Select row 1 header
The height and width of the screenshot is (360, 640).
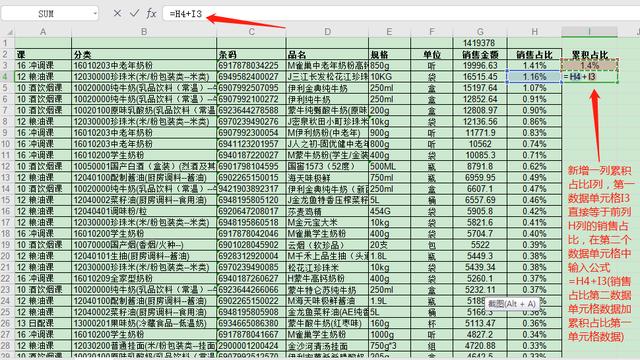[7, 43]
